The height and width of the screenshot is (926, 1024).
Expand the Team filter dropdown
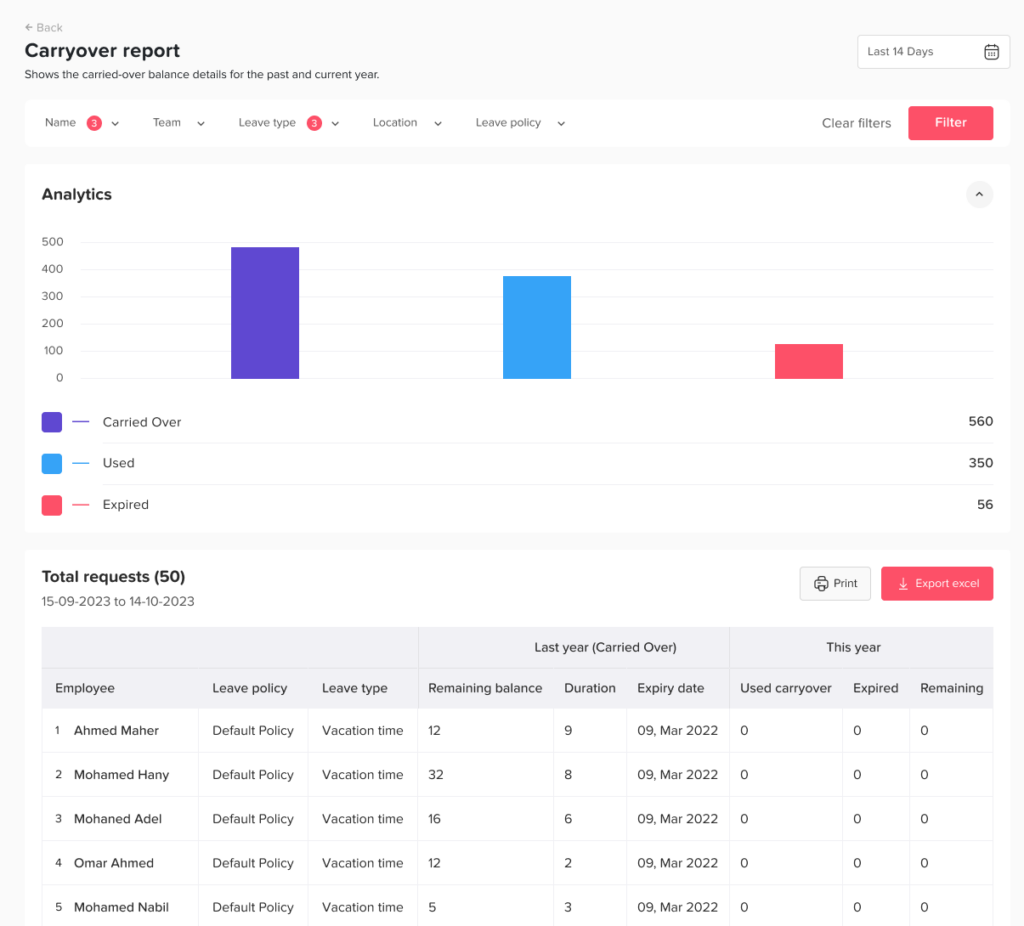click(179, 123)
